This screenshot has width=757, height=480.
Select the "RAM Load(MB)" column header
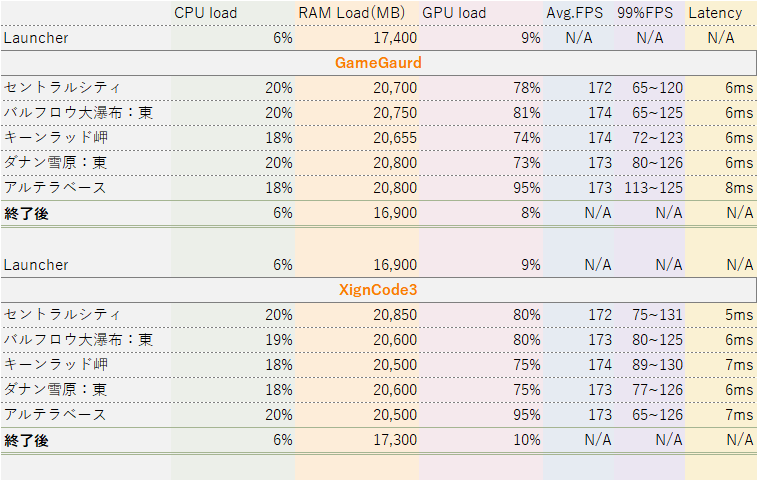357,13
